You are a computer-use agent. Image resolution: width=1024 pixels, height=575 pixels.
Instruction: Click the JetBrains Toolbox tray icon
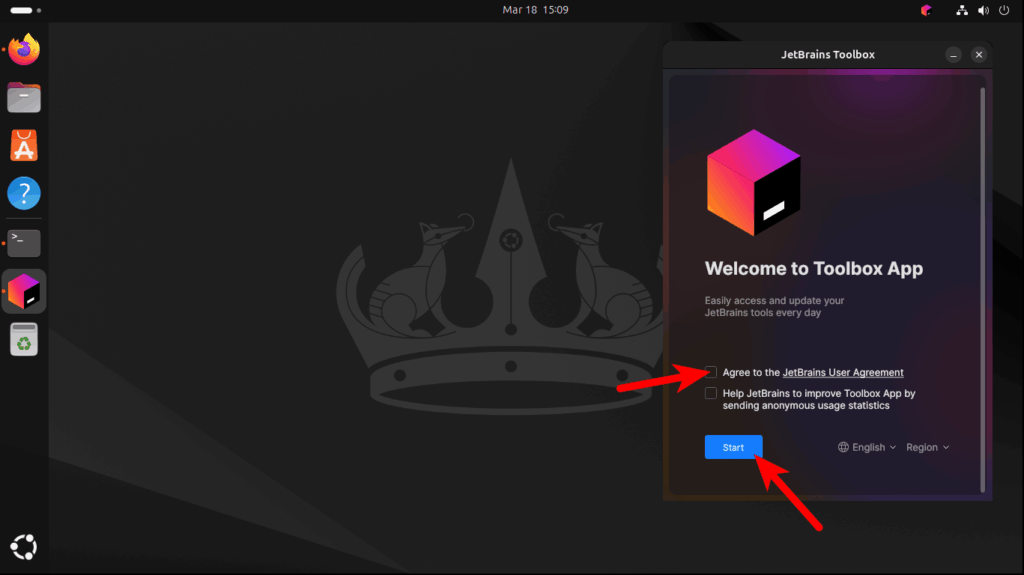(x=925, y=10)
